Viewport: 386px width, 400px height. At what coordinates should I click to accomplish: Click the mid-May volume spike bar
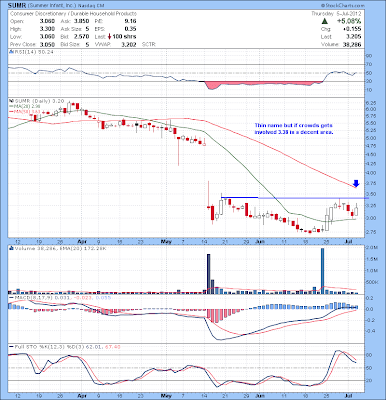tap(209, 274)
